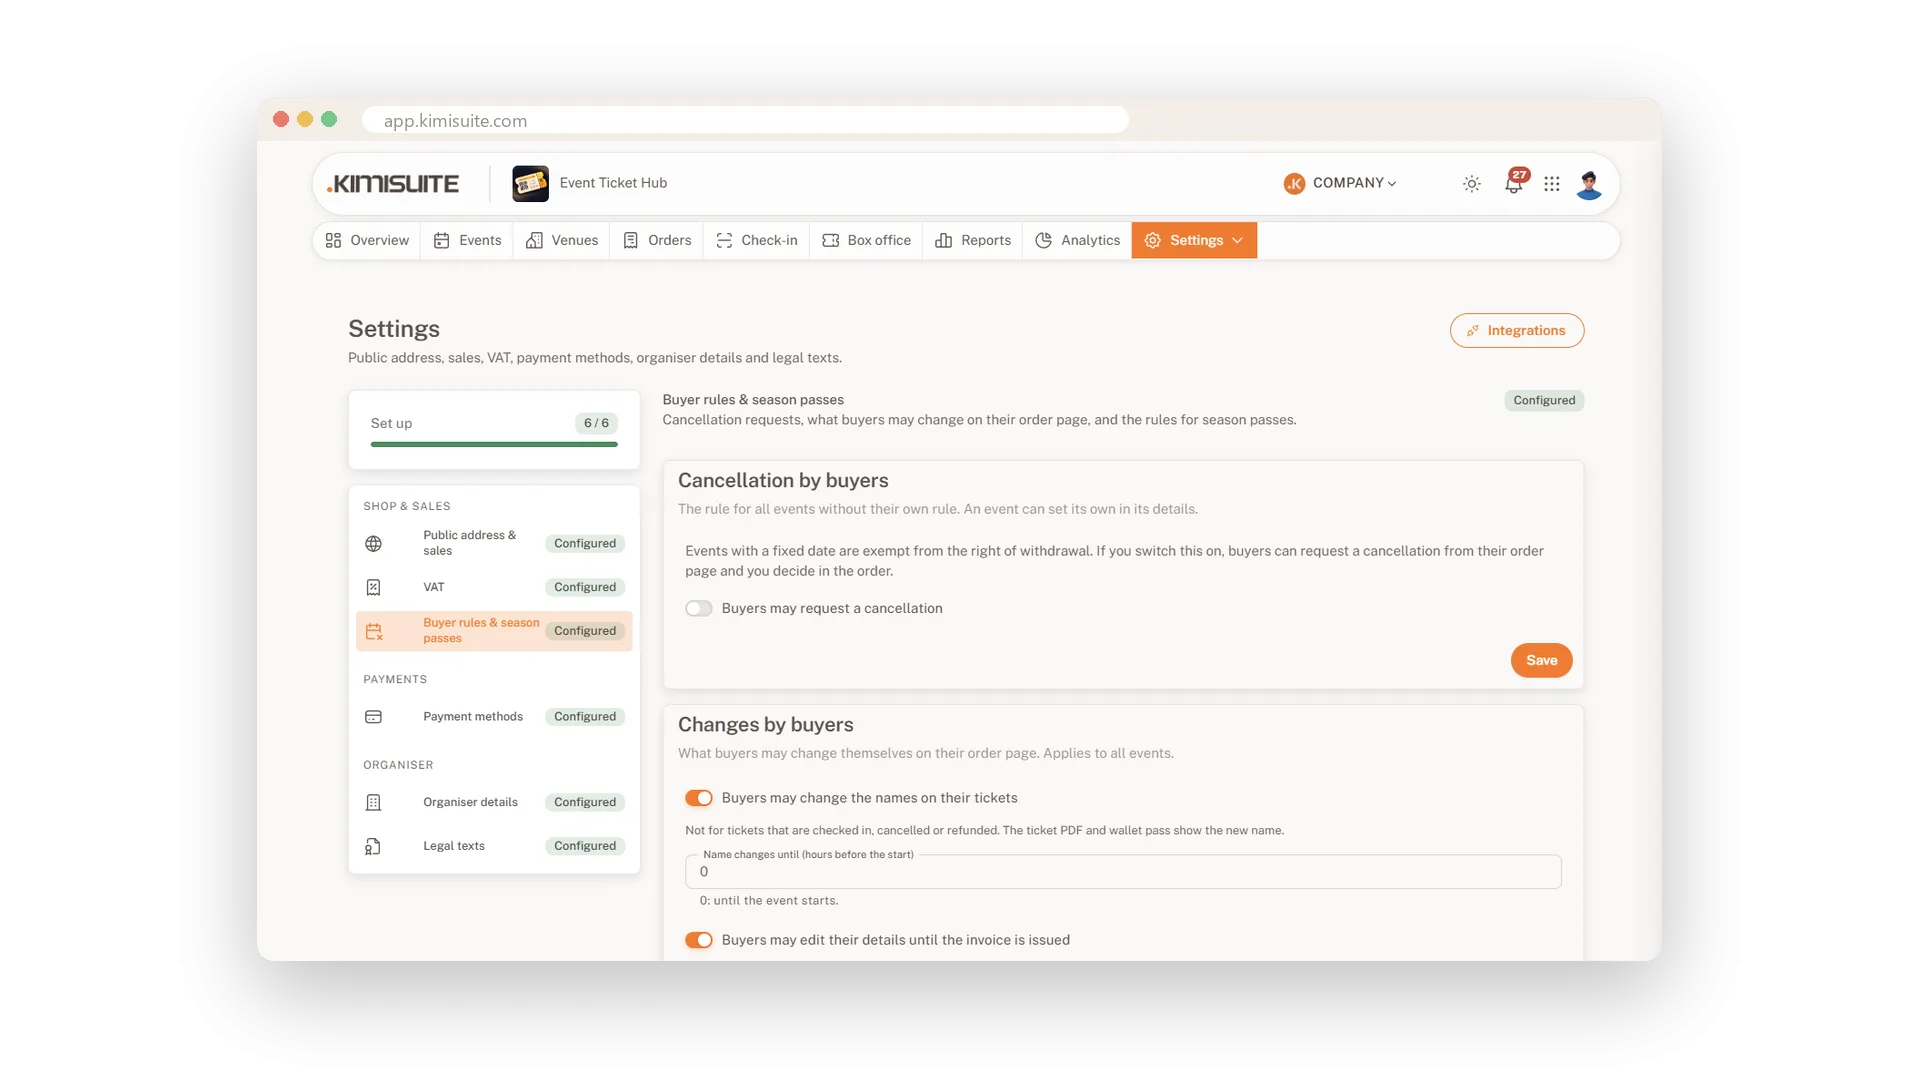Switch to the Orders tab
The height and width of the screenshot is (1080, 1920).
tap(657, 241)
